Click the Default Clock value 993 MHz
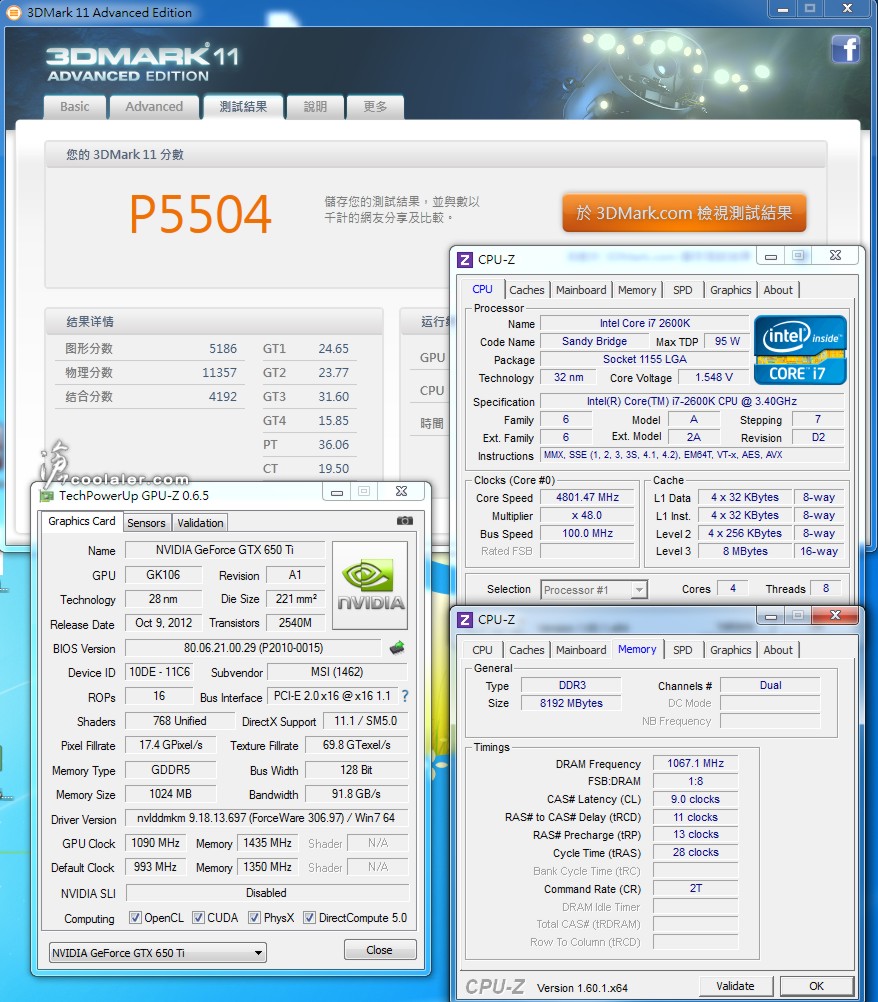 (155, 867)
